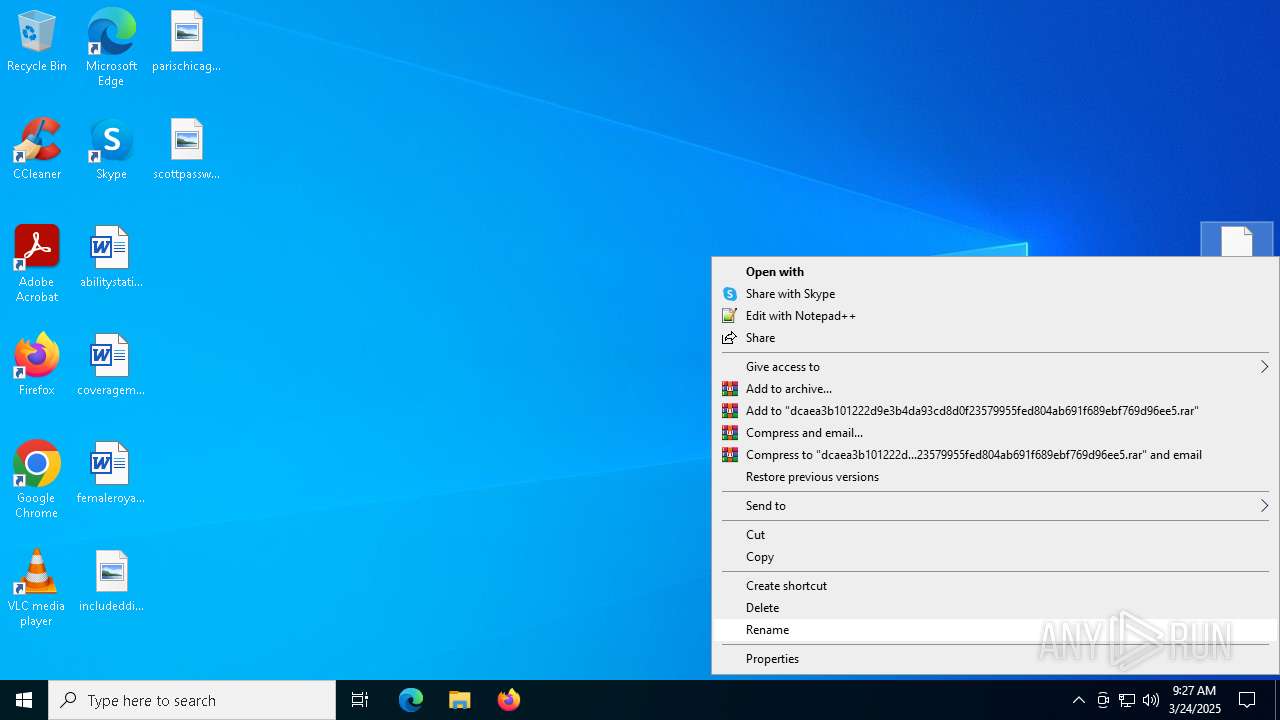Launch Firefox from the desktop shortcut
Screen dimensions: 1280x720
[37, 366]
